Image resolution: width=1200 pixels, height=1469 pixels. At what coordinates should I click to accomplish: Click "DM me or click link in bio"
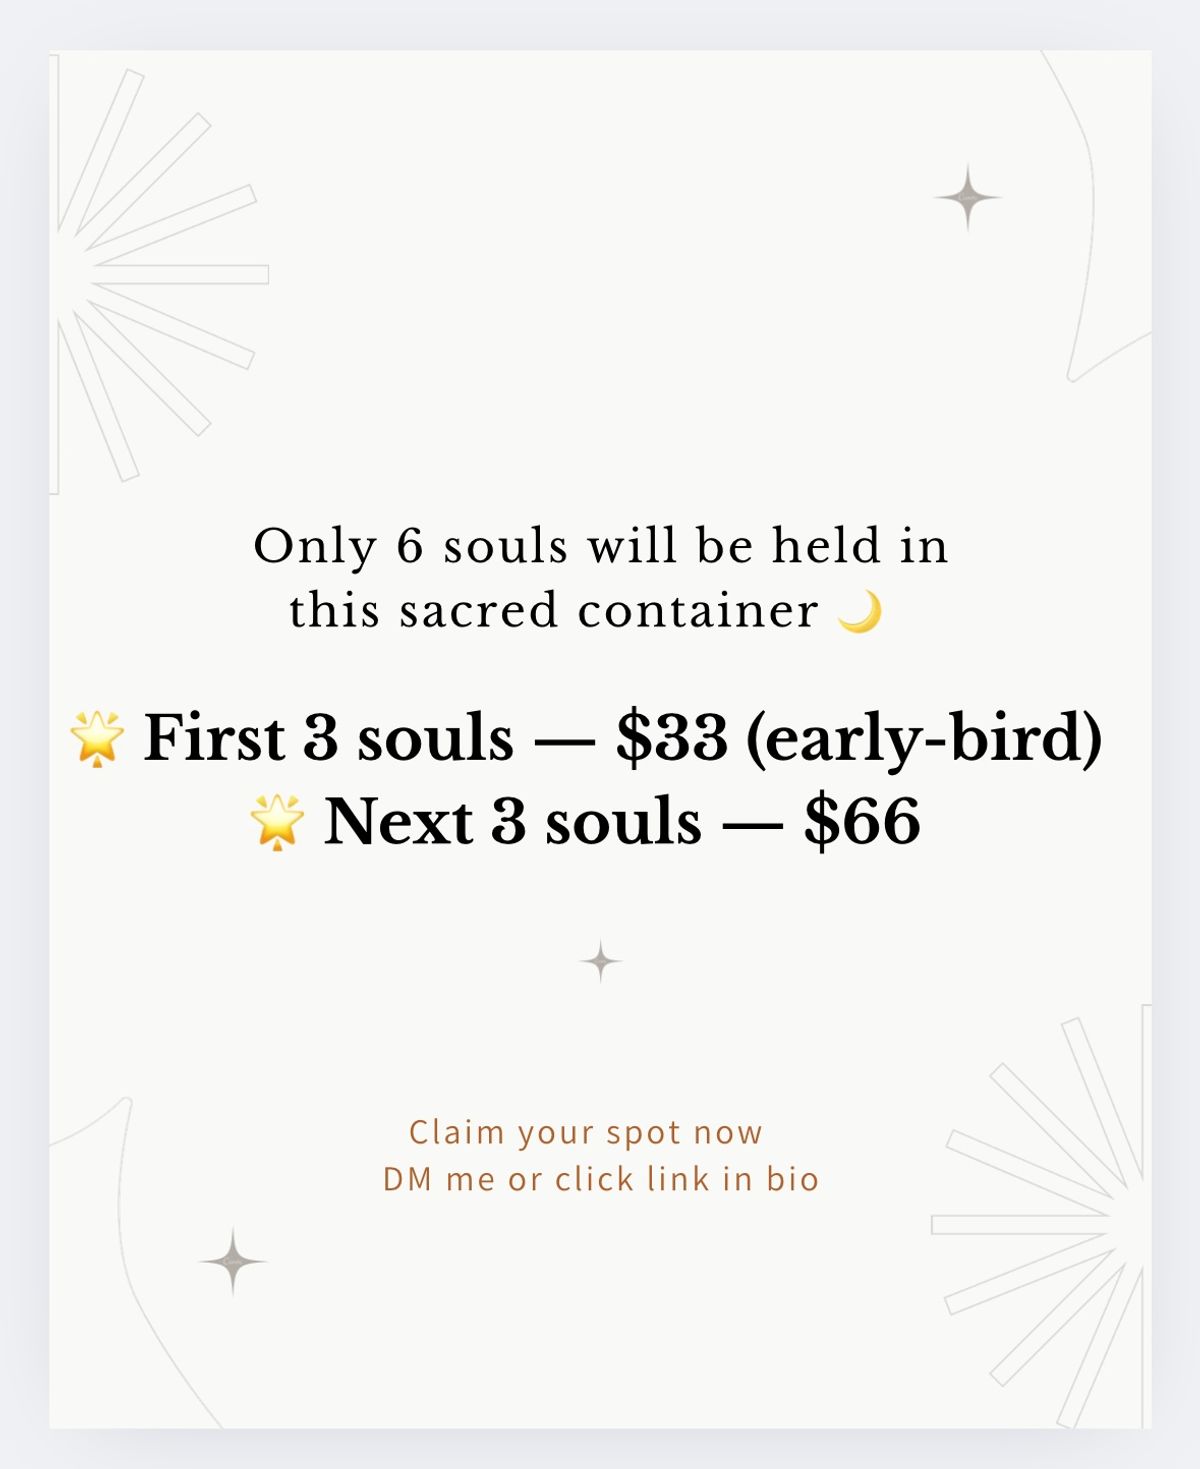pos(600,1179)
